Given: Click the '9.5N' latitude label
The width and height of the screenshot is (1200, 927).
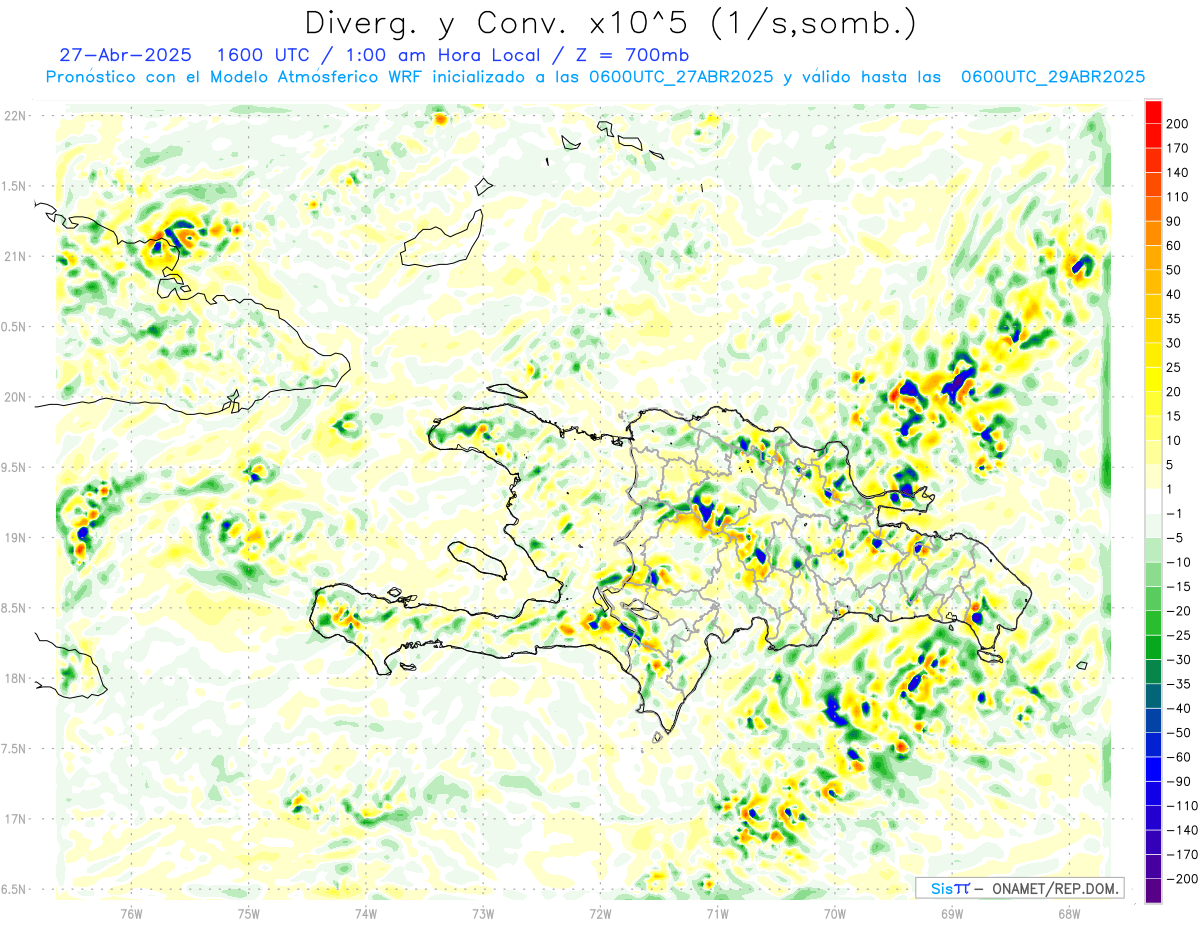Looking at the screenshot, I should click(x=14, y=467).
